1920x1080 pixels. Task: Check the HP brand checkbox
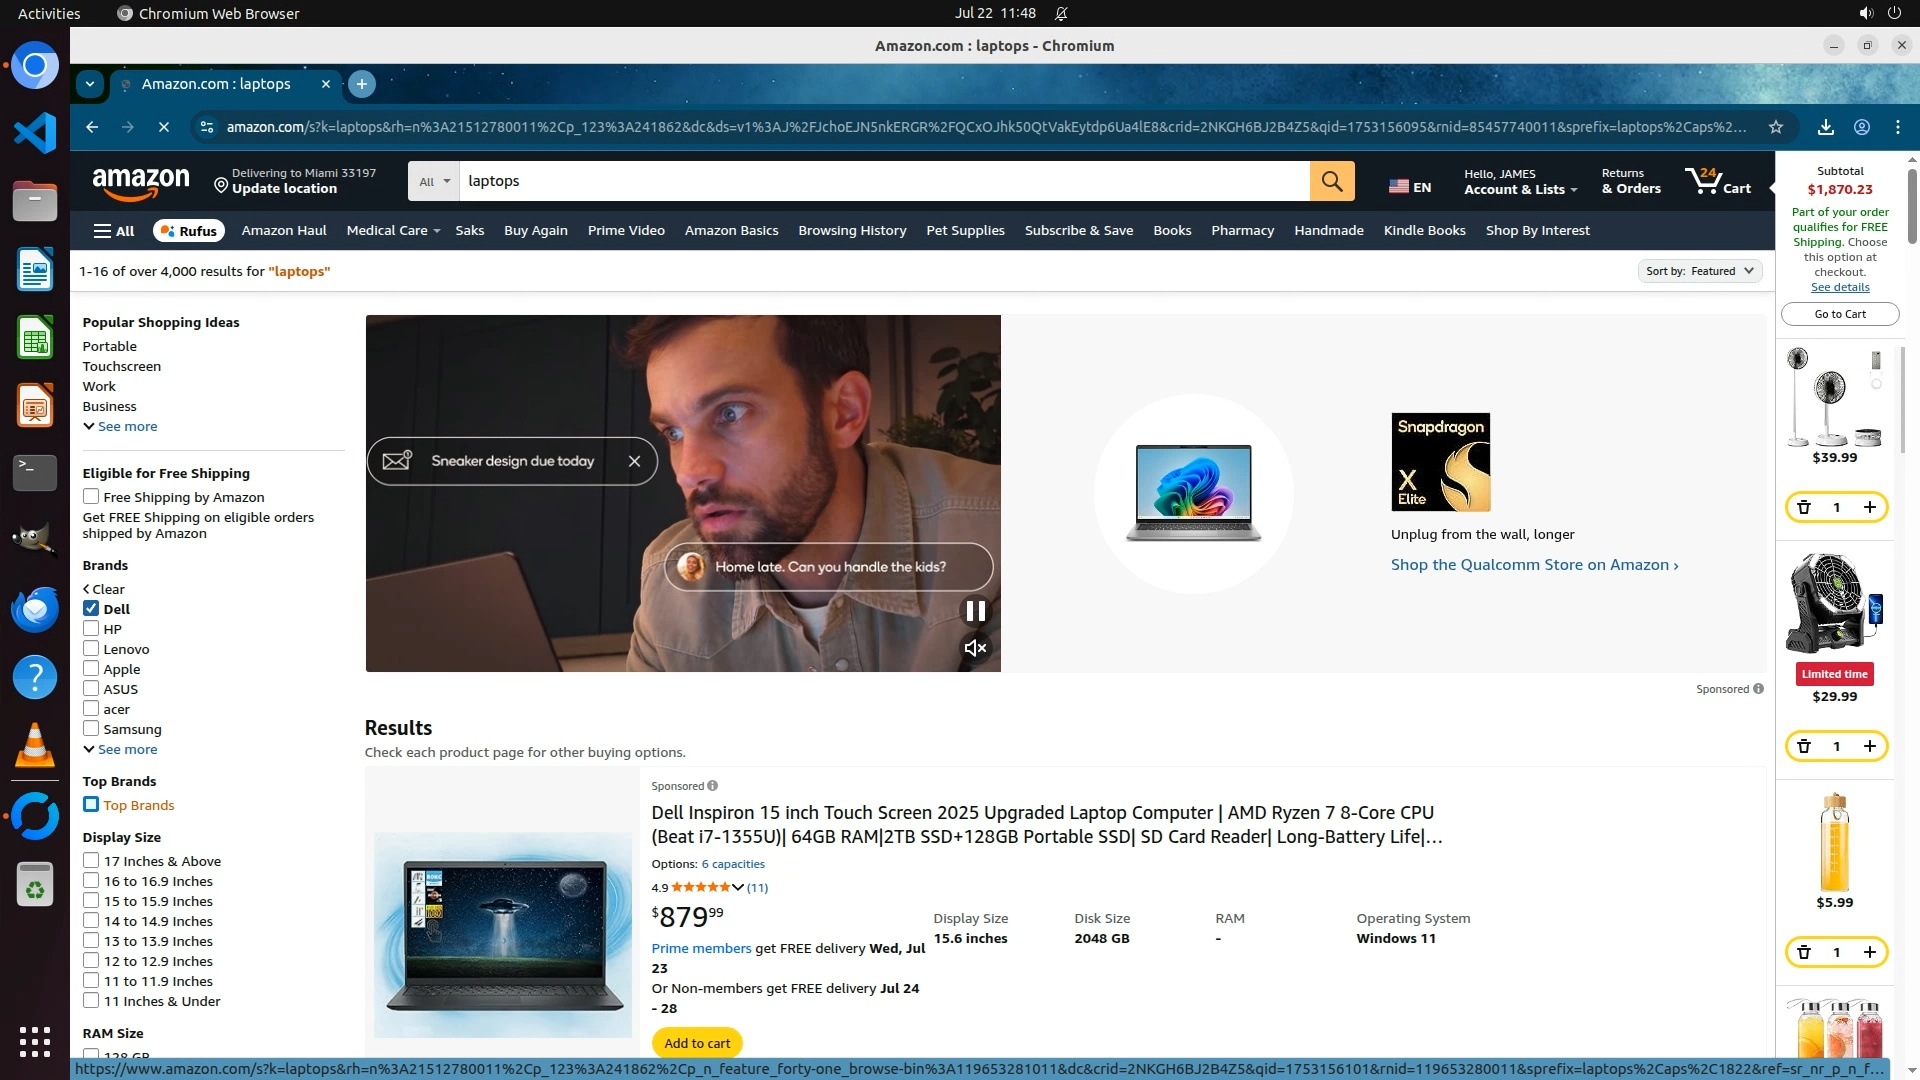[91, 629]
